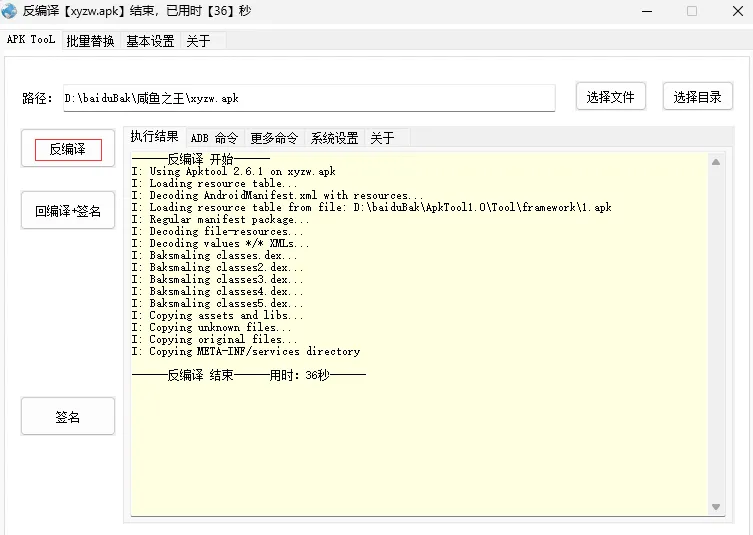Open the 系统设置 tab
This screenshot has height=535, width=753.
click(x=334, y=138)
